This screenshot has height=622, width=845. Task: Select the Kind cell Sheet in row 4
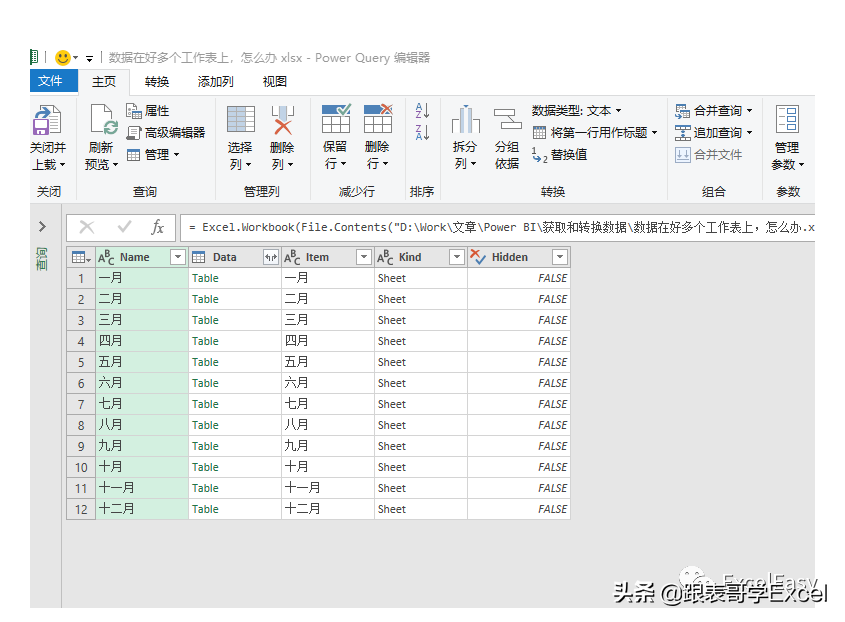[x=420, y=341]
